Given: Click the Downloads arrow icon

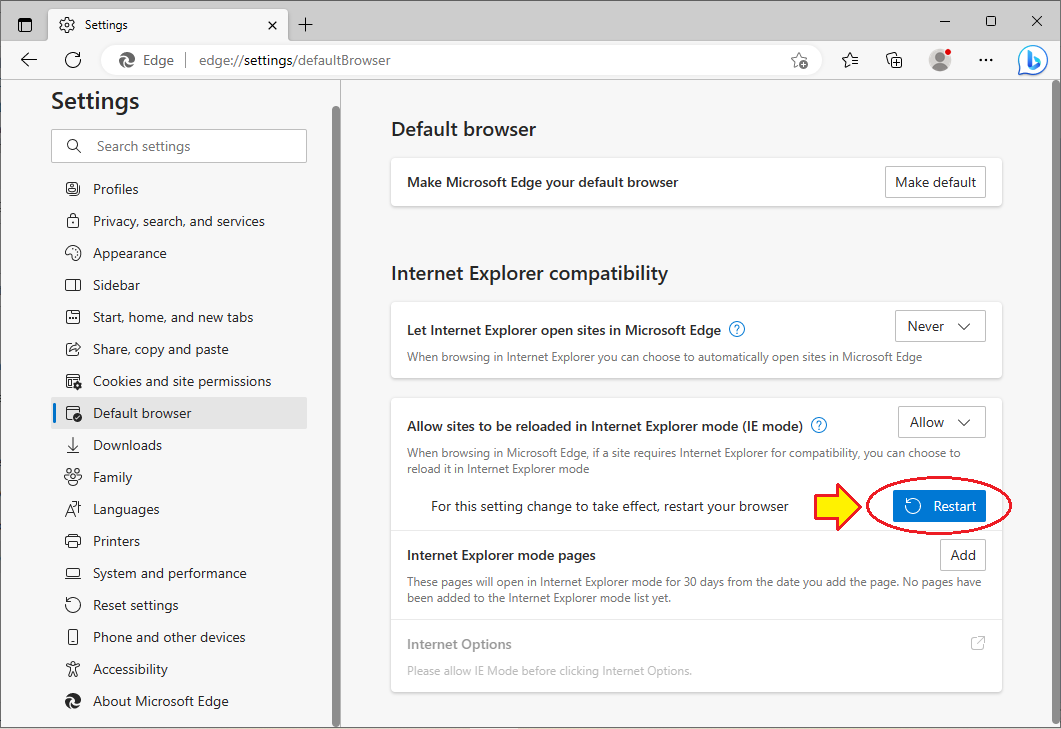Looking at the screenshot, I should point(73,445).
